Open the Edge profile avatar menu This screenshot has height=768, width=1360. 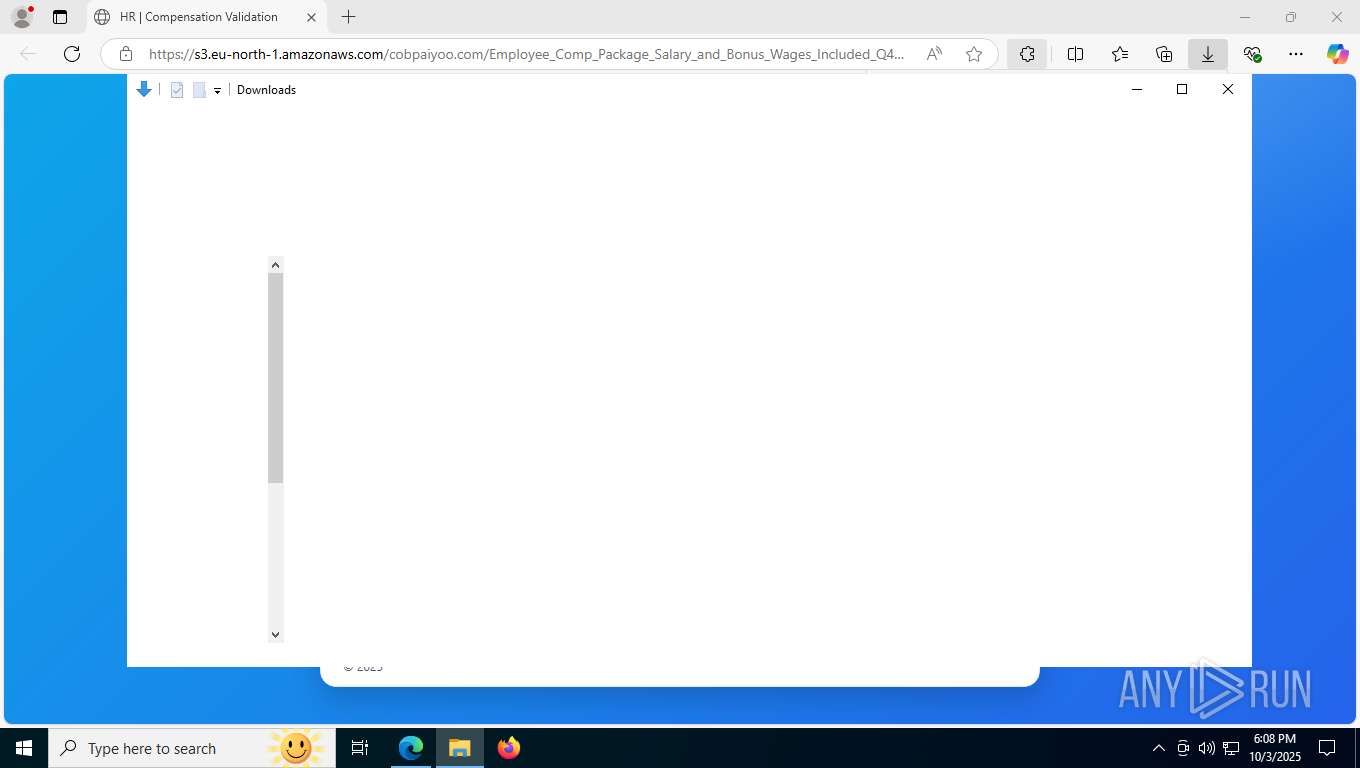[x=22, y=17]
